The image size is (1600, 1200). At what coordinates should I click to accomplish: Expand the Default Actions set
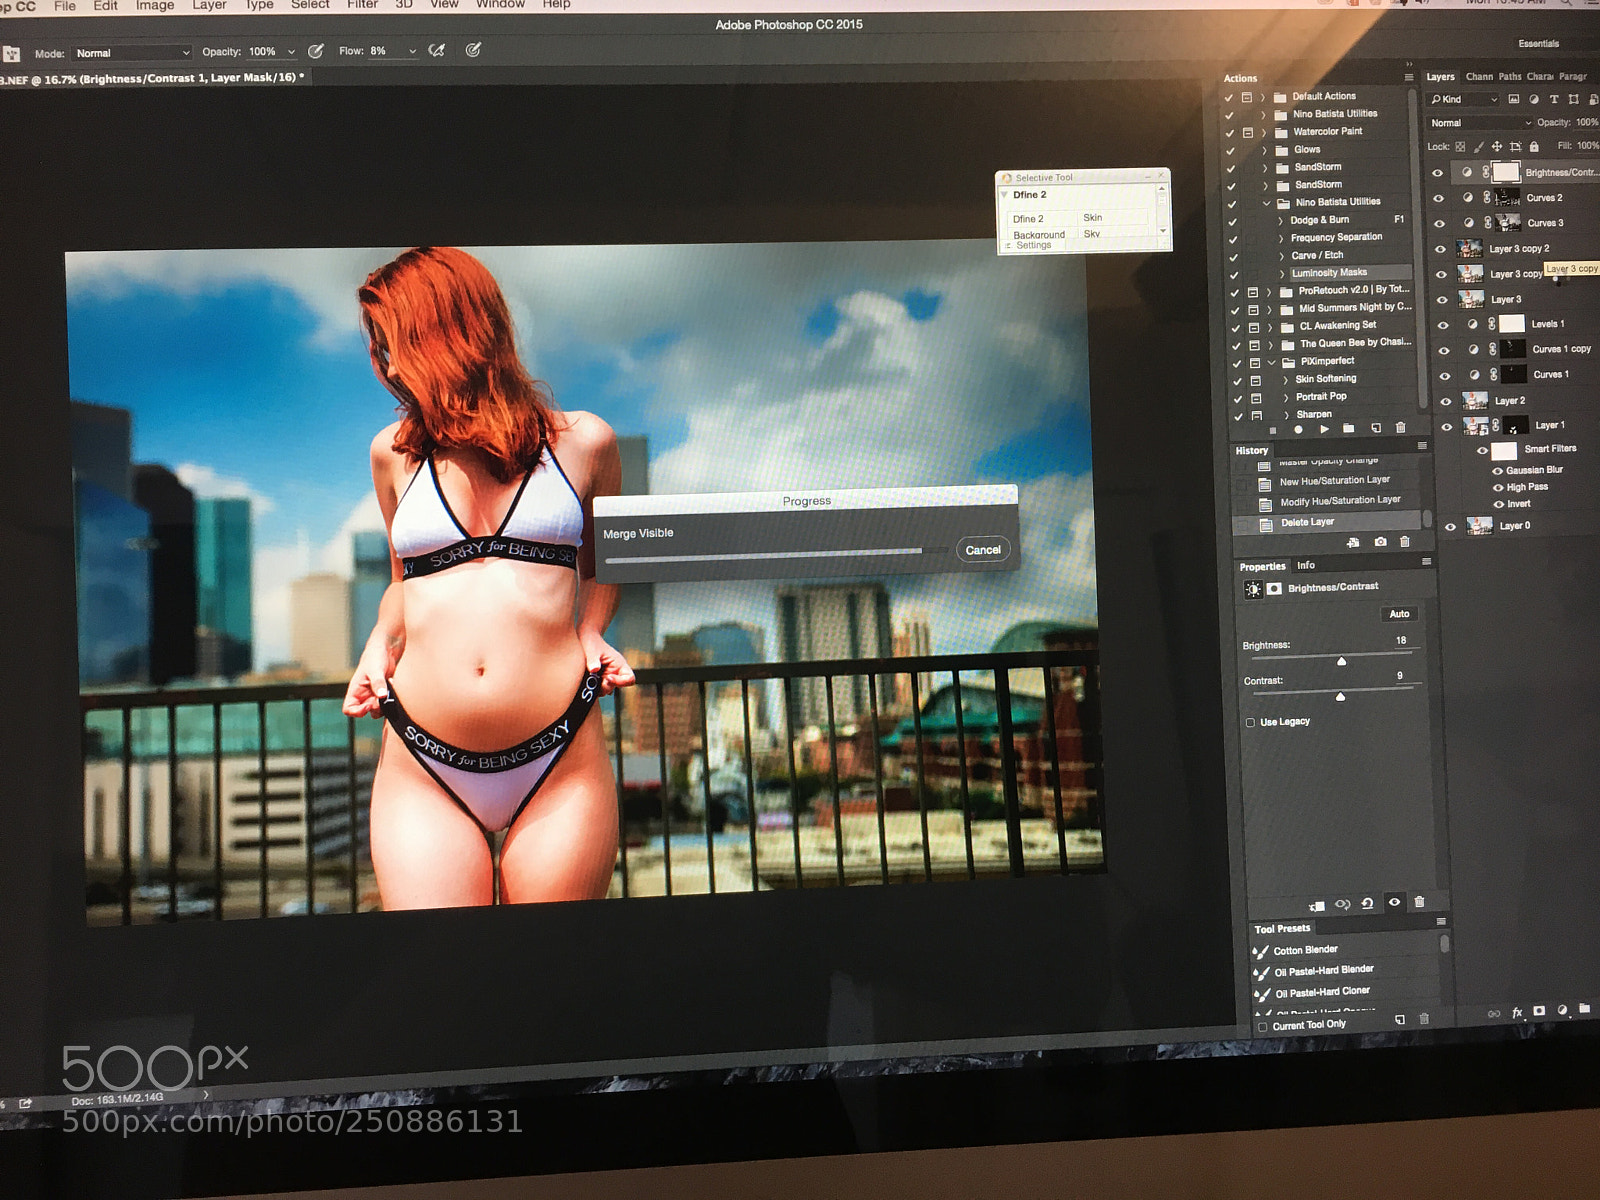click(x=1262, y=97)
